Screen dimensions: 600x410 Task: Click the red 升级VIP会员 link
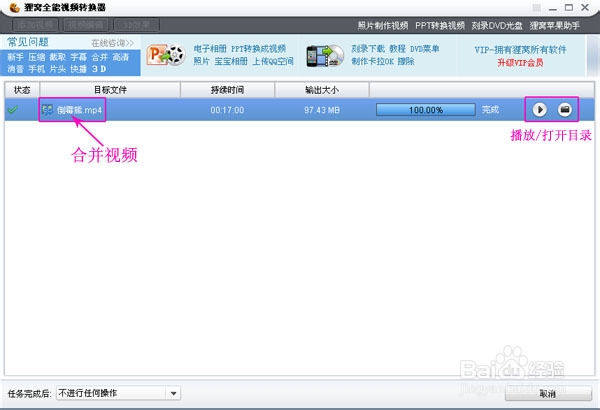coord(520,62)
